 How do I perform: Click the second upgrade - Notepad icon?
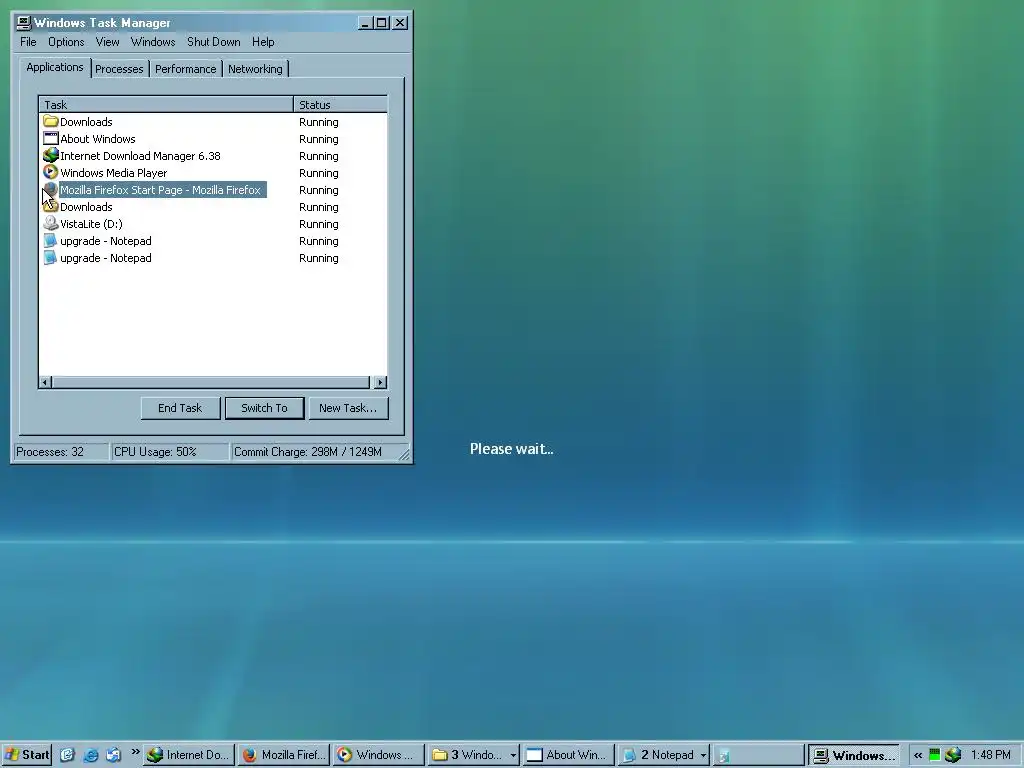tap(50, 257)
